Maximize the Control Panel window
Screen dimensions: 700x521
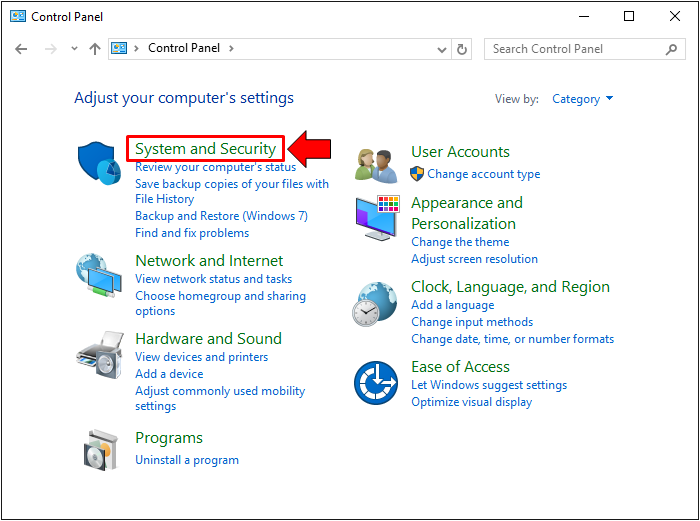629,17
